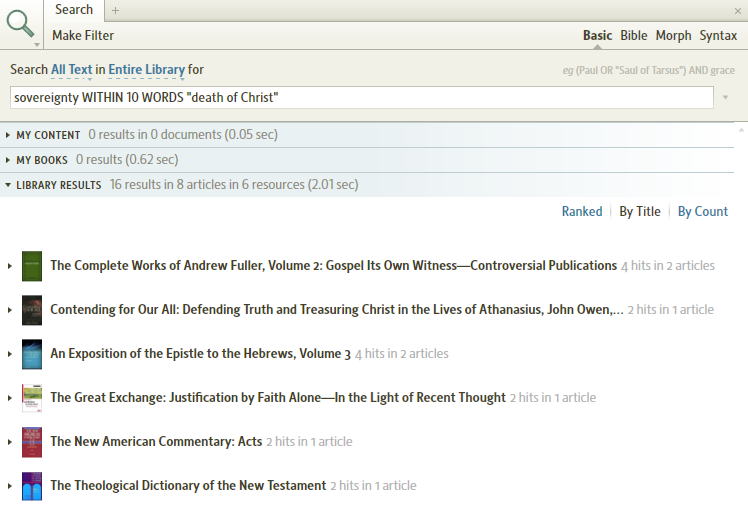Sort results By Count
748x525 pixels.
703,211
